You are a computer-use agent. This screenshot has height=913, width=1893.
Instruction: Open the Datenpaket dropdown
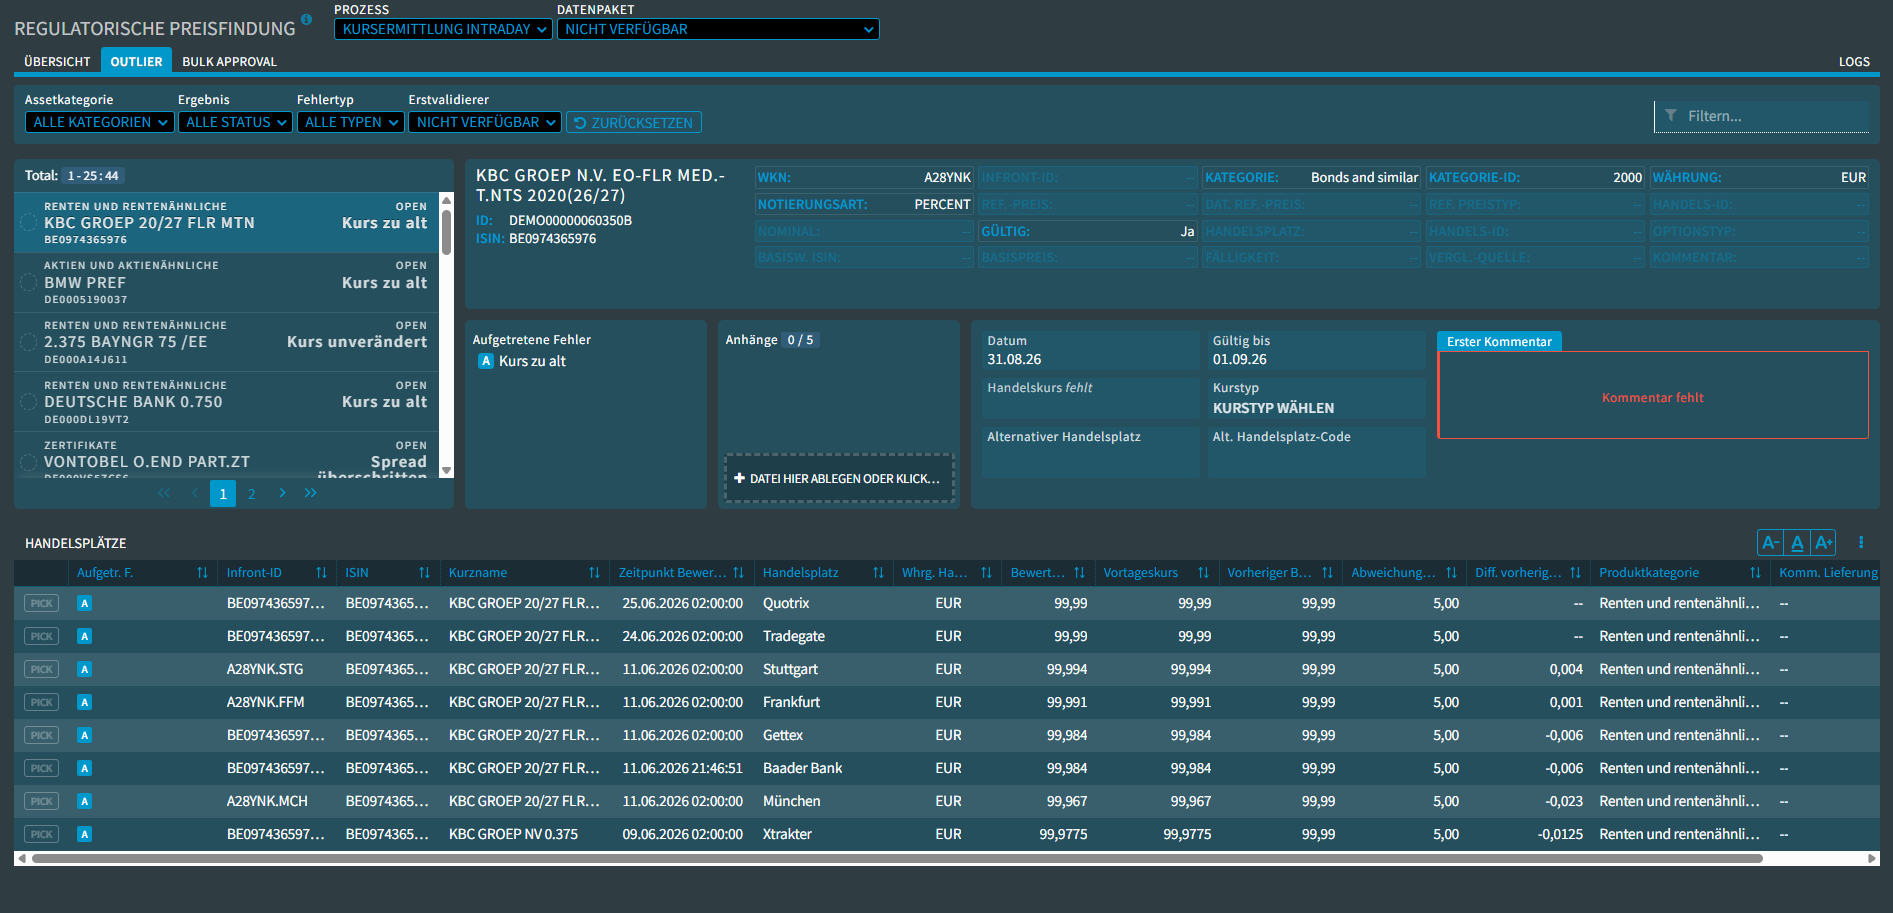(718, 29)
